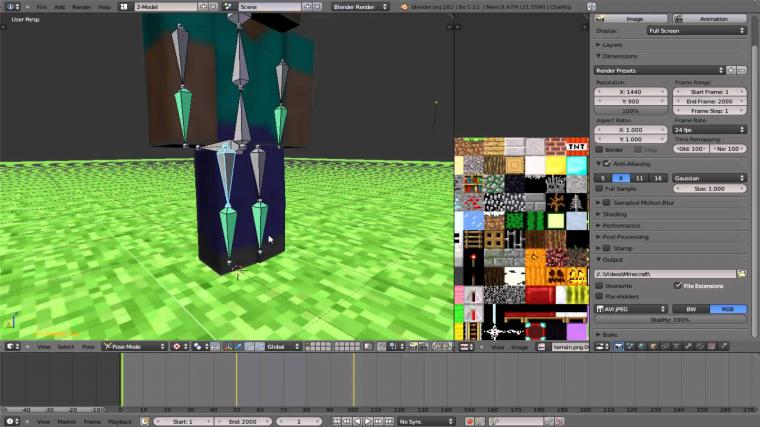The width and height of the screenshot is (760, 427).
Task: Select the RGB color mode button
Action: [728, 309]
